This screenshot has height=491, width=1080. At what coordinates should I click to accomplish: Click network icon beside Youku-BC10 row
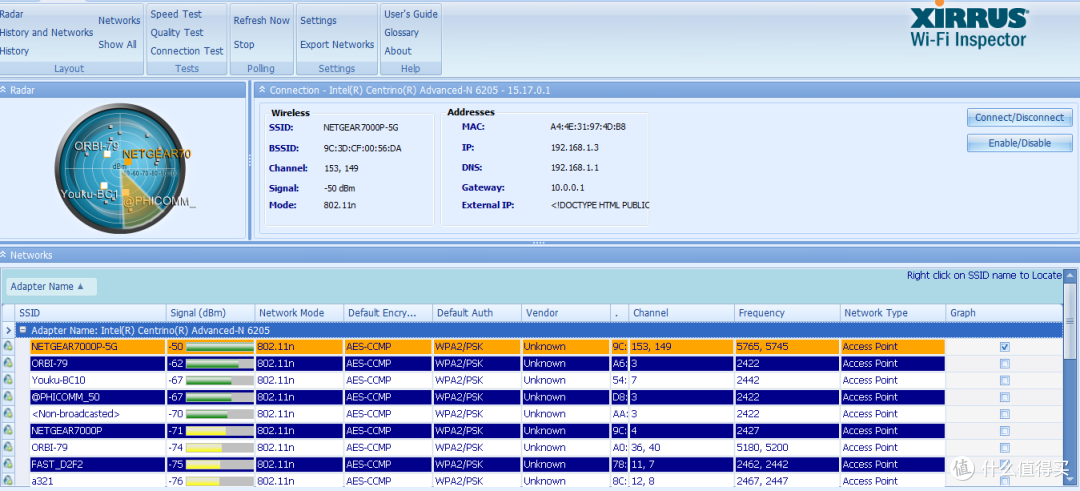[8, 380]
